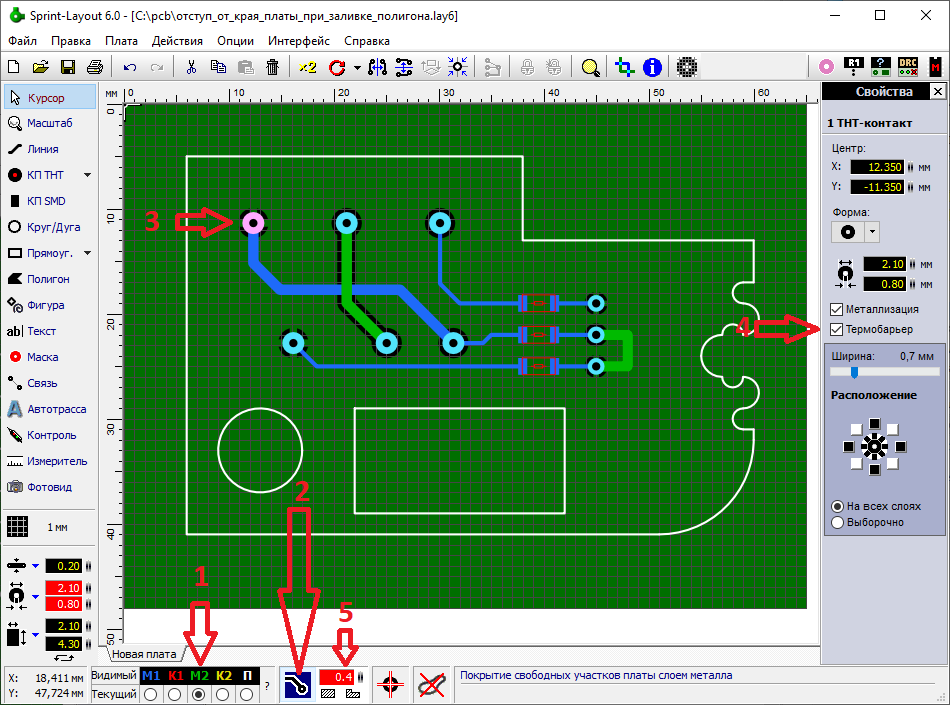Click the Rotate icon in toolbar

336,67
